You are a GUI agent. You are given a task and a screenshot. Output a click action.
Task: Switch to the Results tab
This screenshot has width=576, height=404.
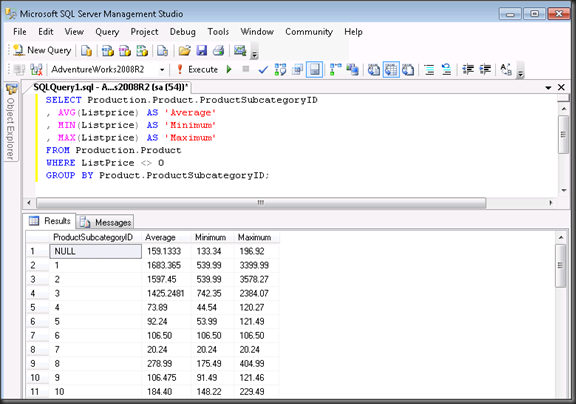pos(50,221)
